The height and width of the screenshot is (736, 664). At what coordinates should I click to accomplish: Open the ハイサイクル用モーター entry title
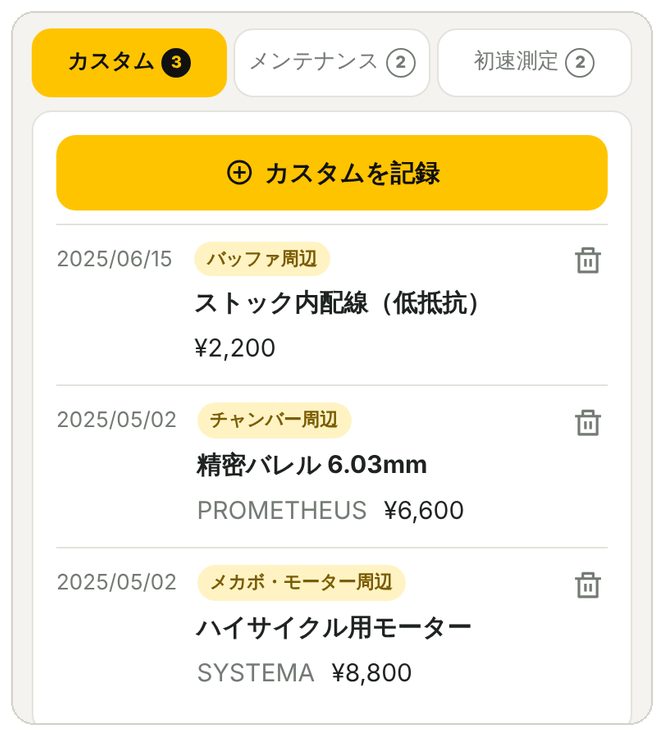click(334, 628)
